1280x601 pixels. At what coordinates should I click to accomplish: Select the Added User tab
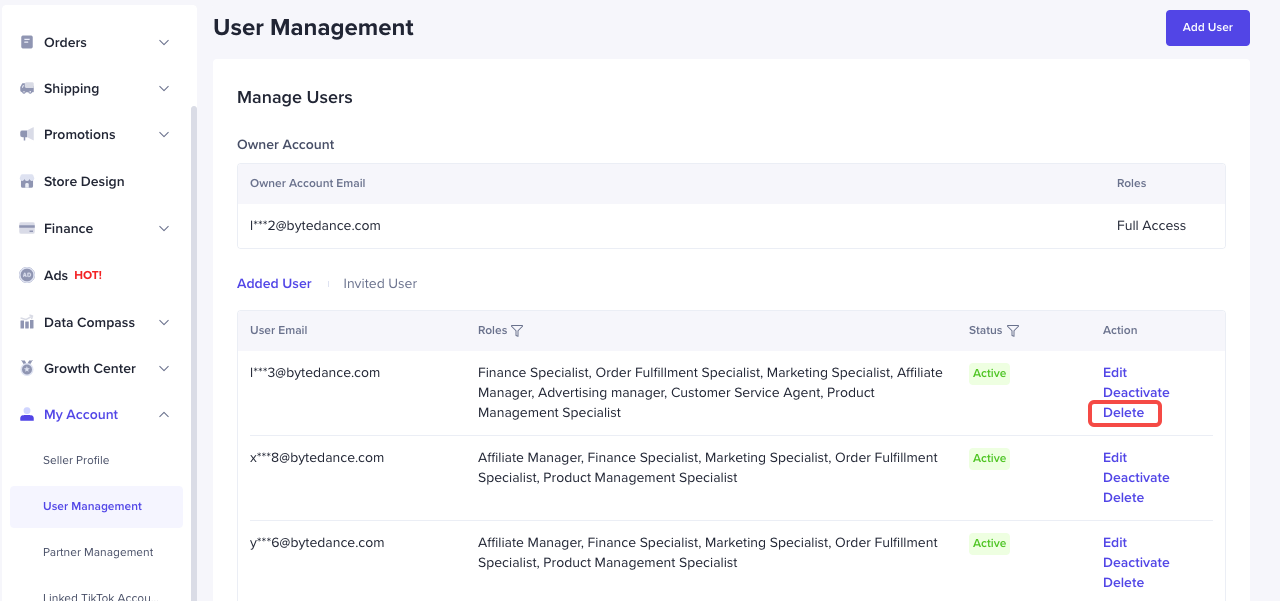(274, 284)
